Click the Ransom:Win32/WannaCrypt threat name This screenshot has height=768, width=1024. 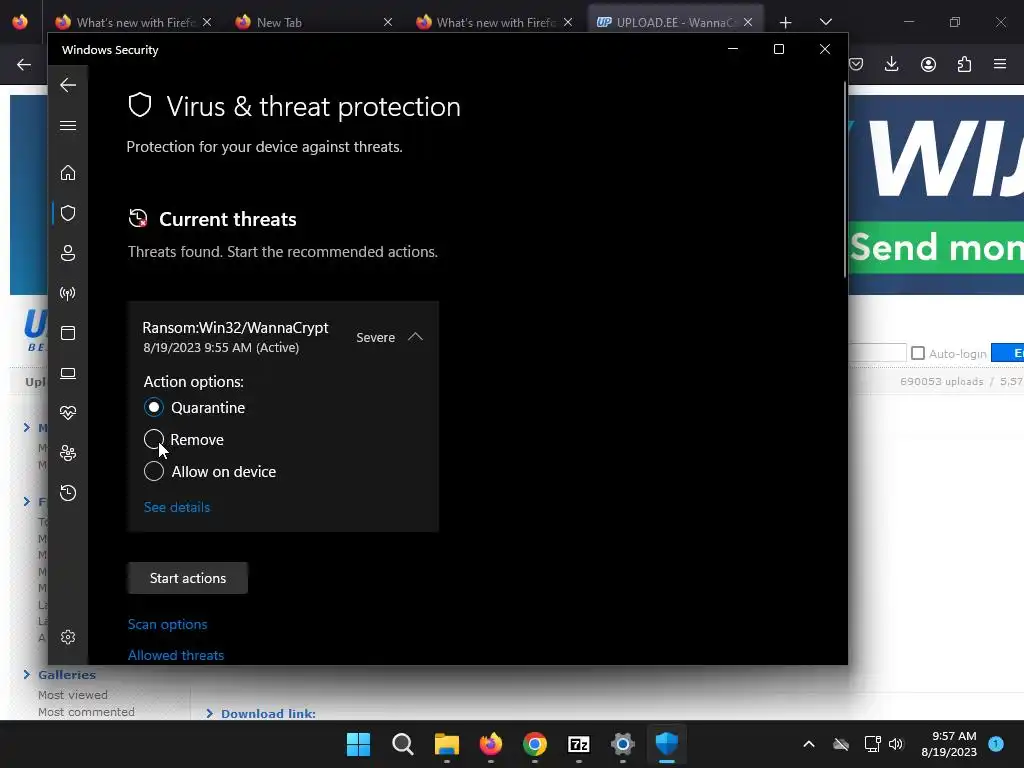click(x=235, y=328)
